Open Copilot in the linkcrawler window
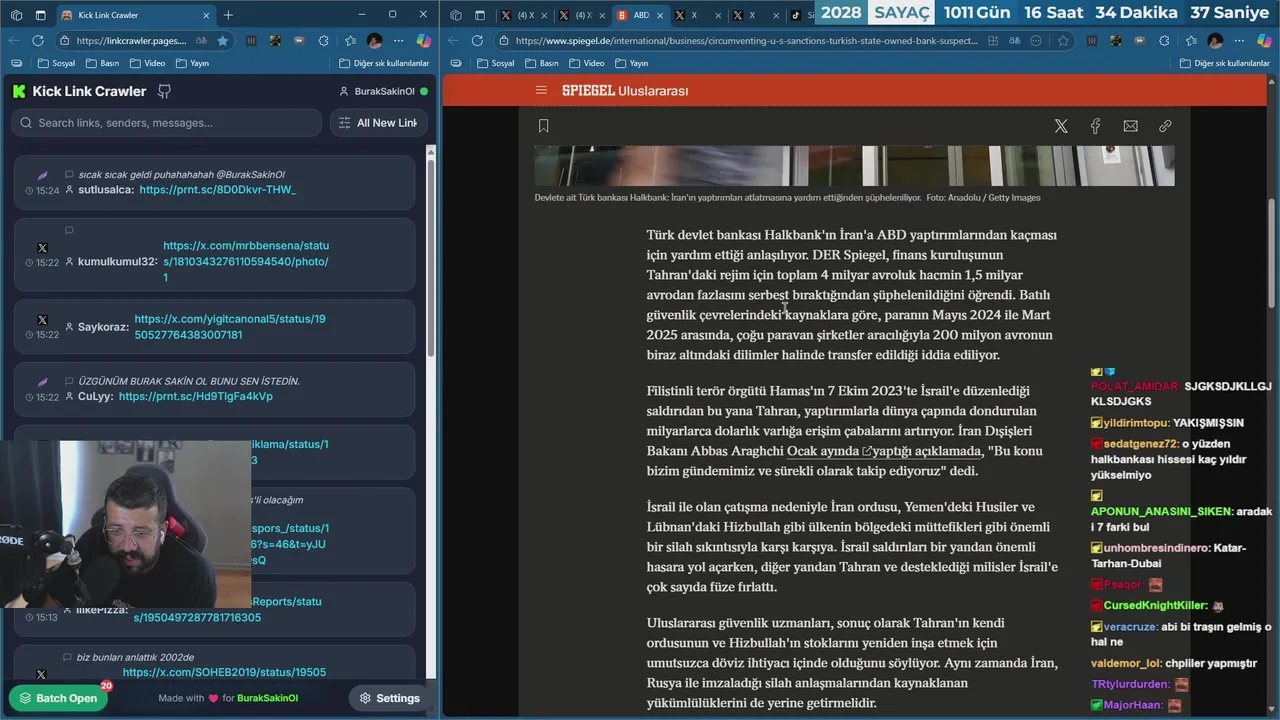This screenshot has width=1280, height=720. pos(424,41)
